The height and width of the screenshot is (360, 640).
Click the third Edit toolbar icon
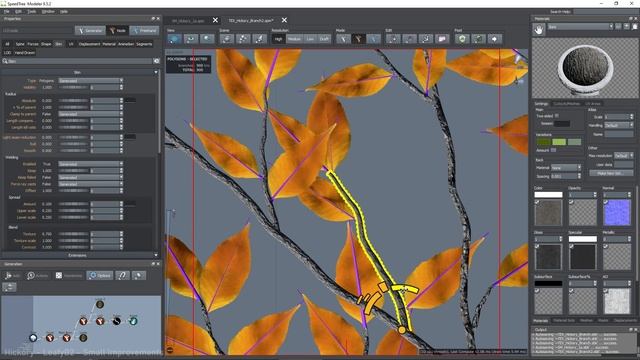[x=426, y=39]
